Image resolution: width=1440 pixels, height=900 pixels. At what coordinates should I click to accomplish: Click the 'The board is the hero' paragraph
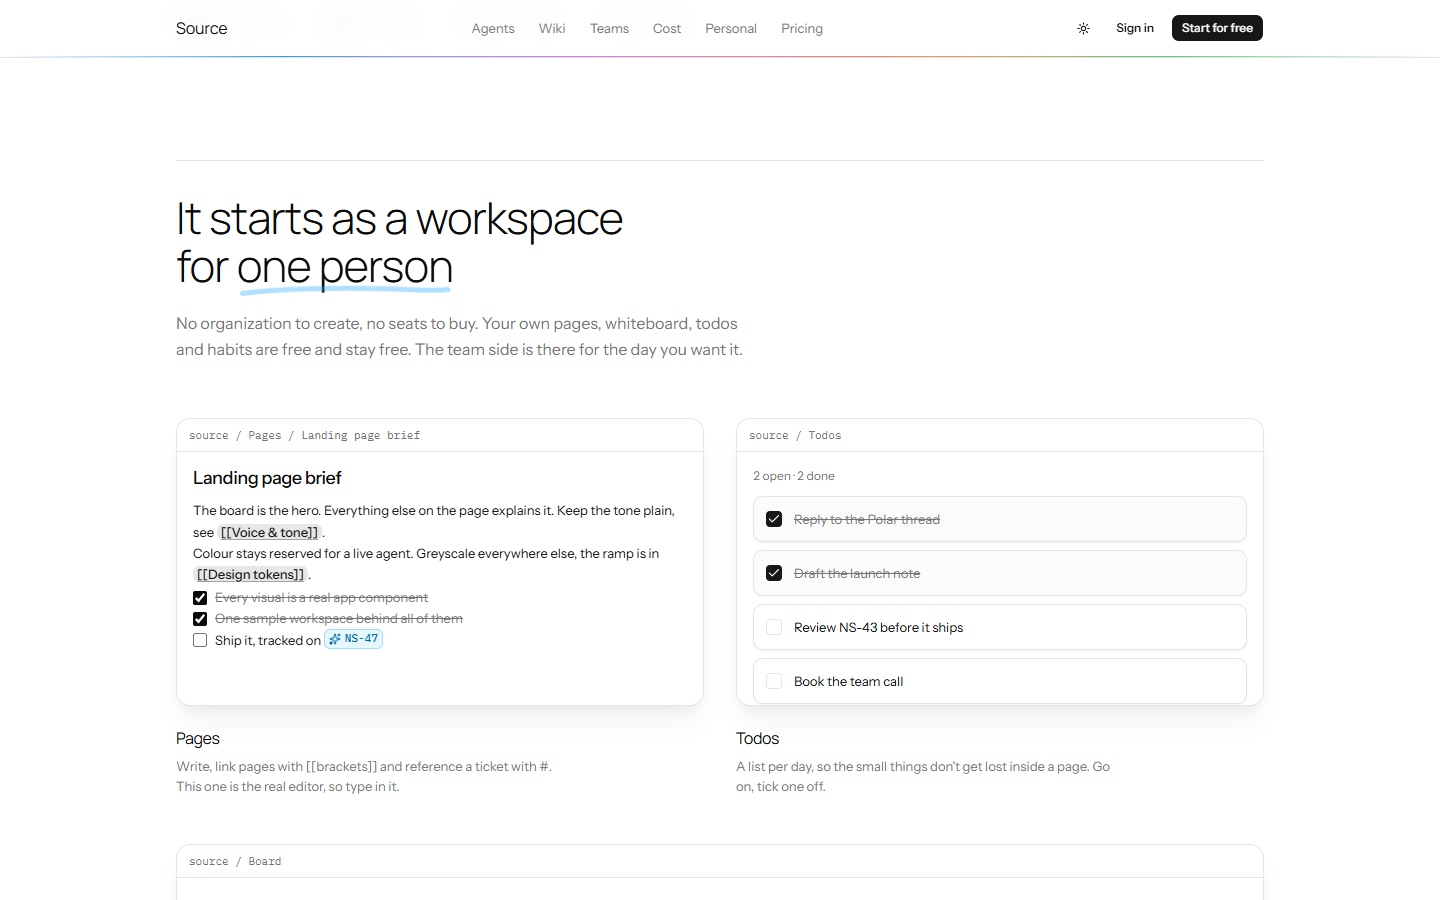point(434,521)
